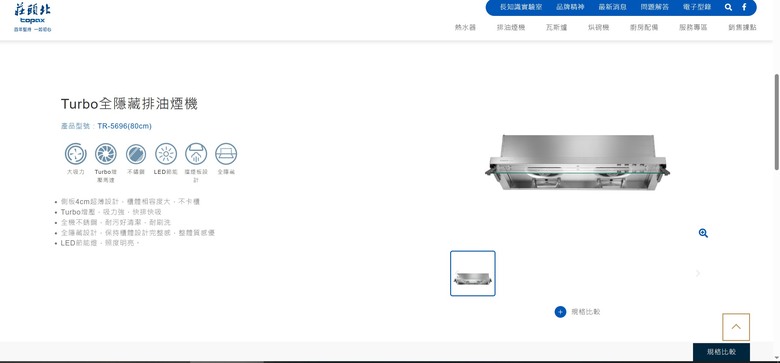Open the search magnifier in top bar
Viewport: 780px width, 363px height.
coord(728,7)
